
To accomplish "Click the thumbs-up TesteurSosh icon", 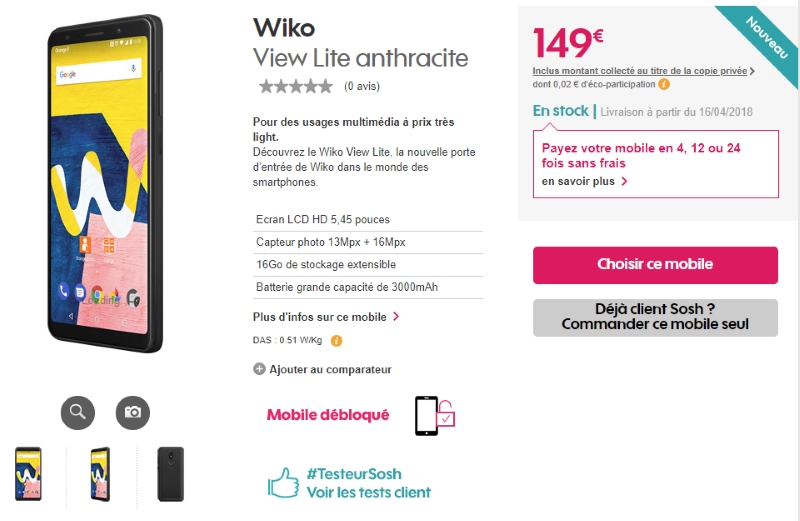I will (284, 483).
